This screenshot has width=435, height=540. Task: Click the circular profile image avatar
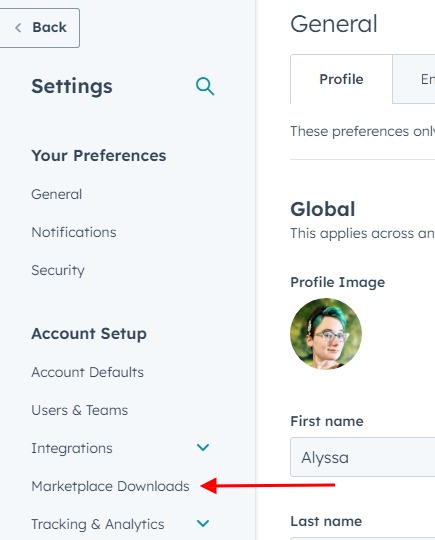[x=326, y=334]
